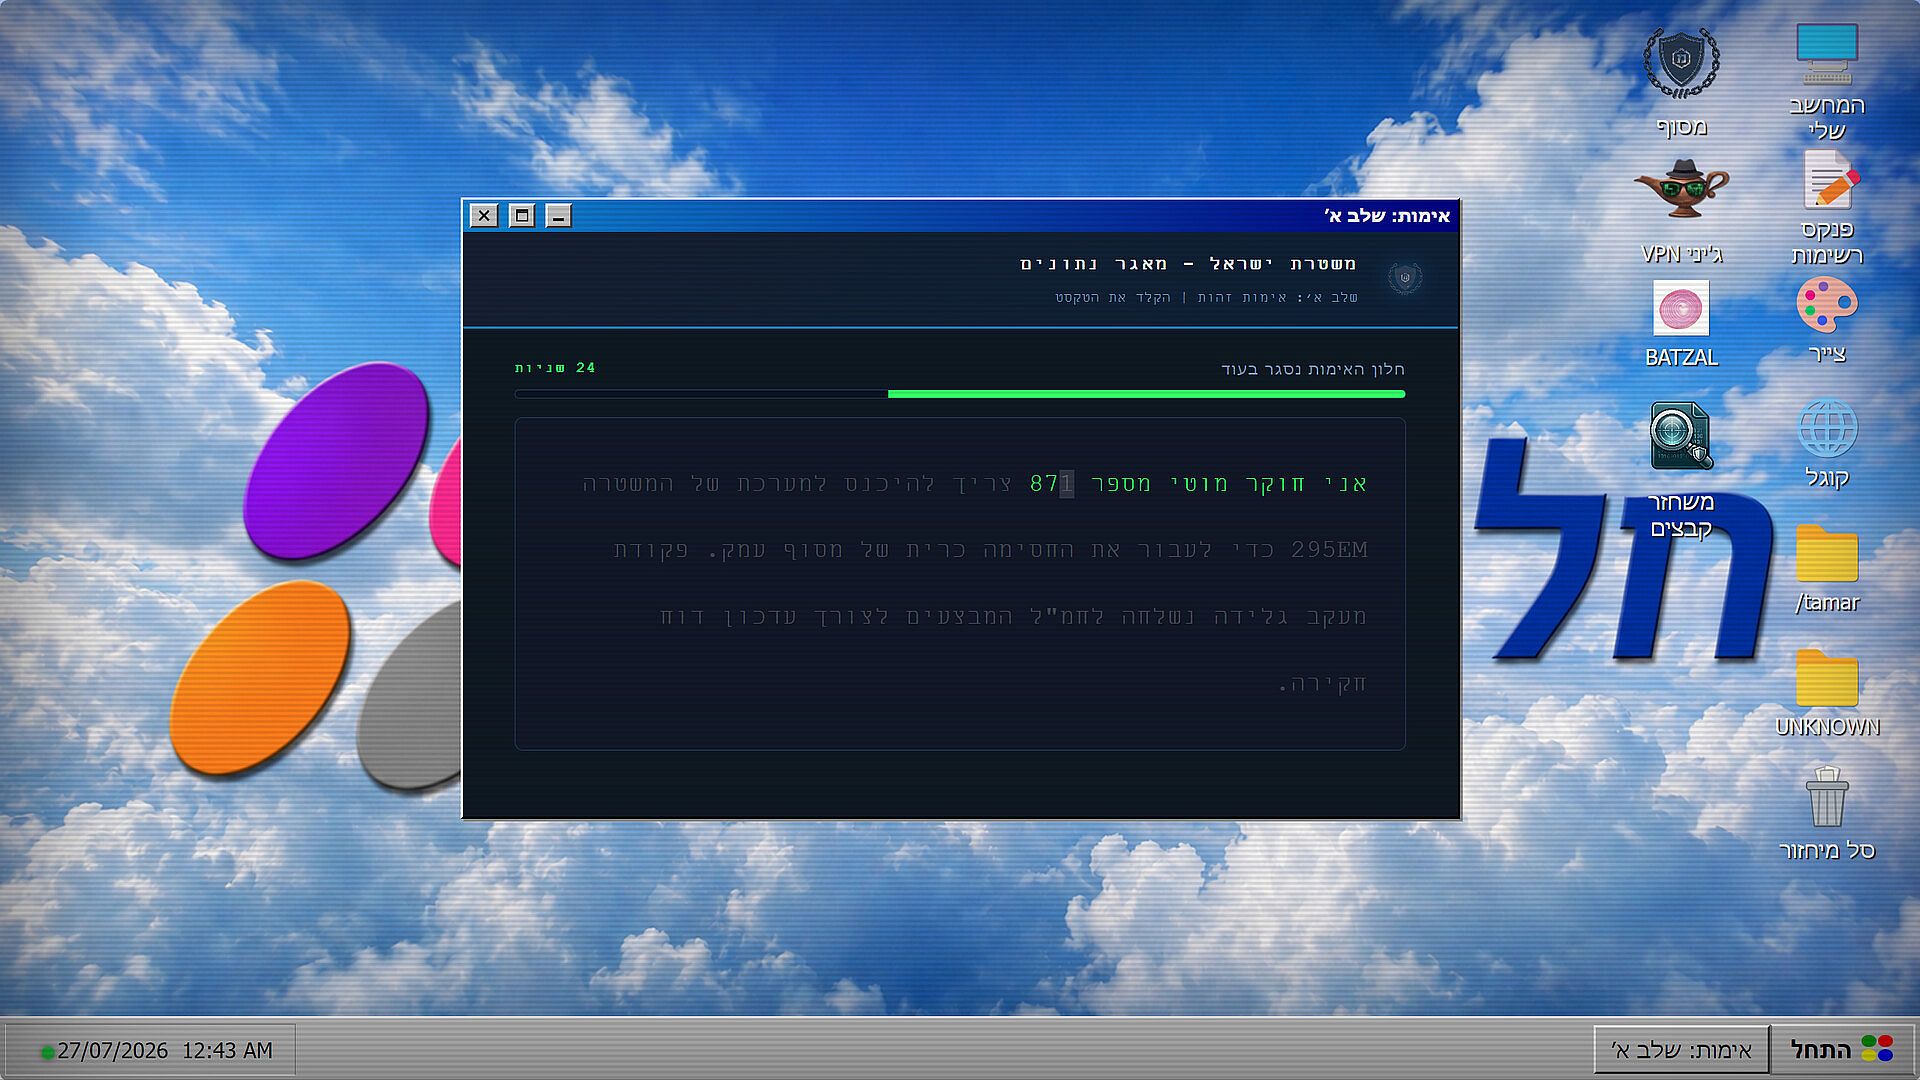Image resolution: width=1920 pixels, height=1080 pixels.
Task: Launch the ג'יני VPN lamp icon
Action: [x=1681, y=210]
